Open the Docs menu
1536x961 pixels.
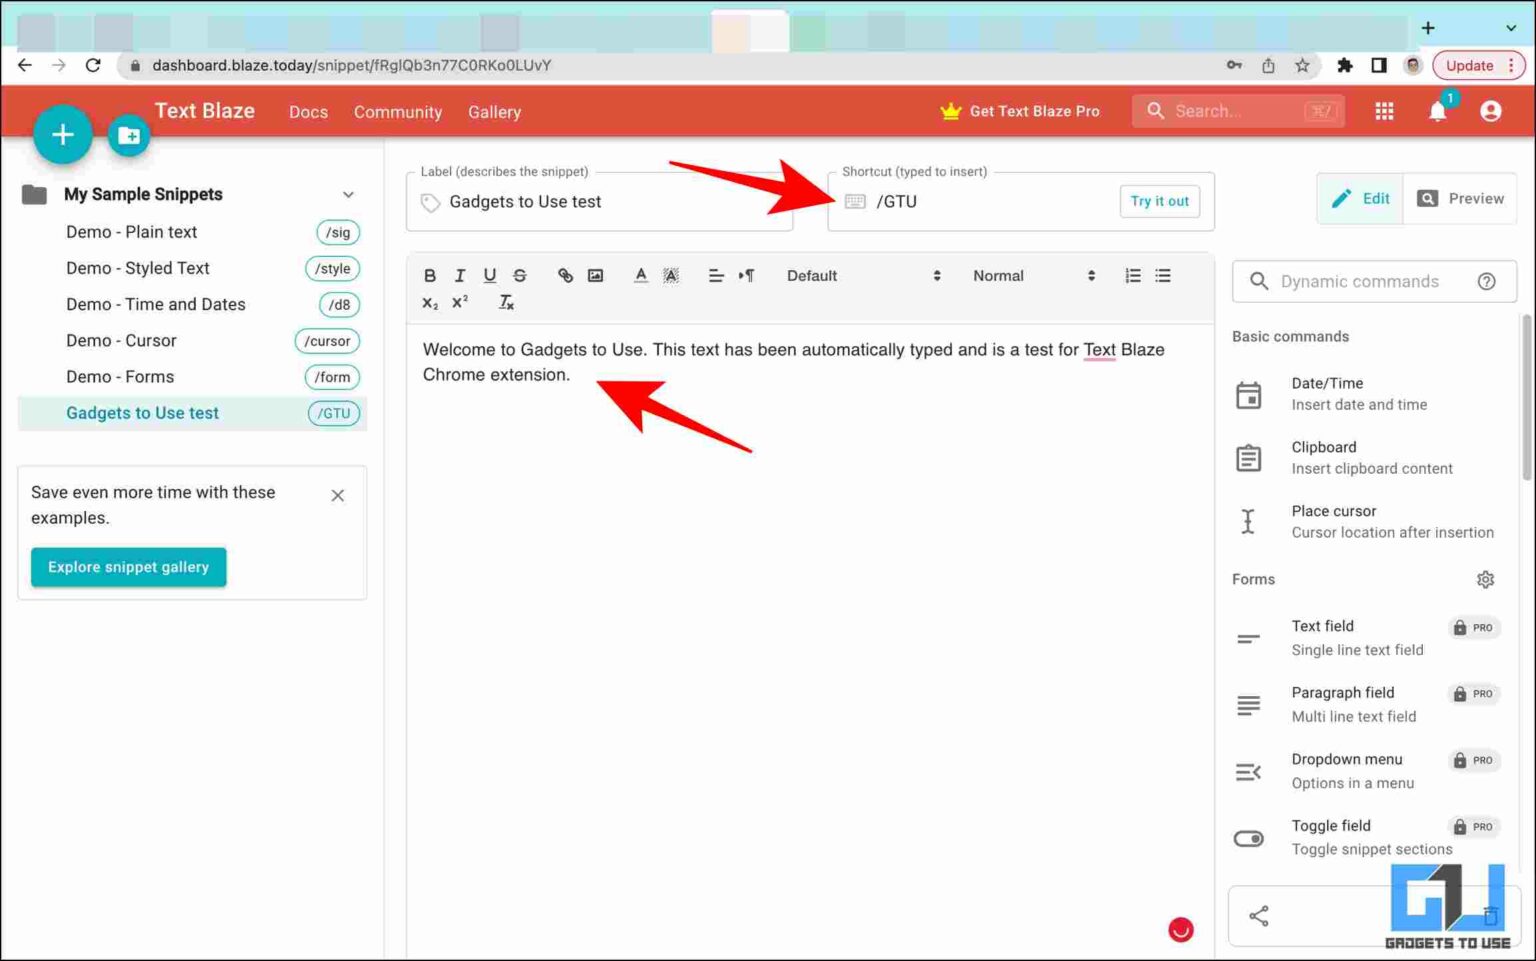coord(308,111)
